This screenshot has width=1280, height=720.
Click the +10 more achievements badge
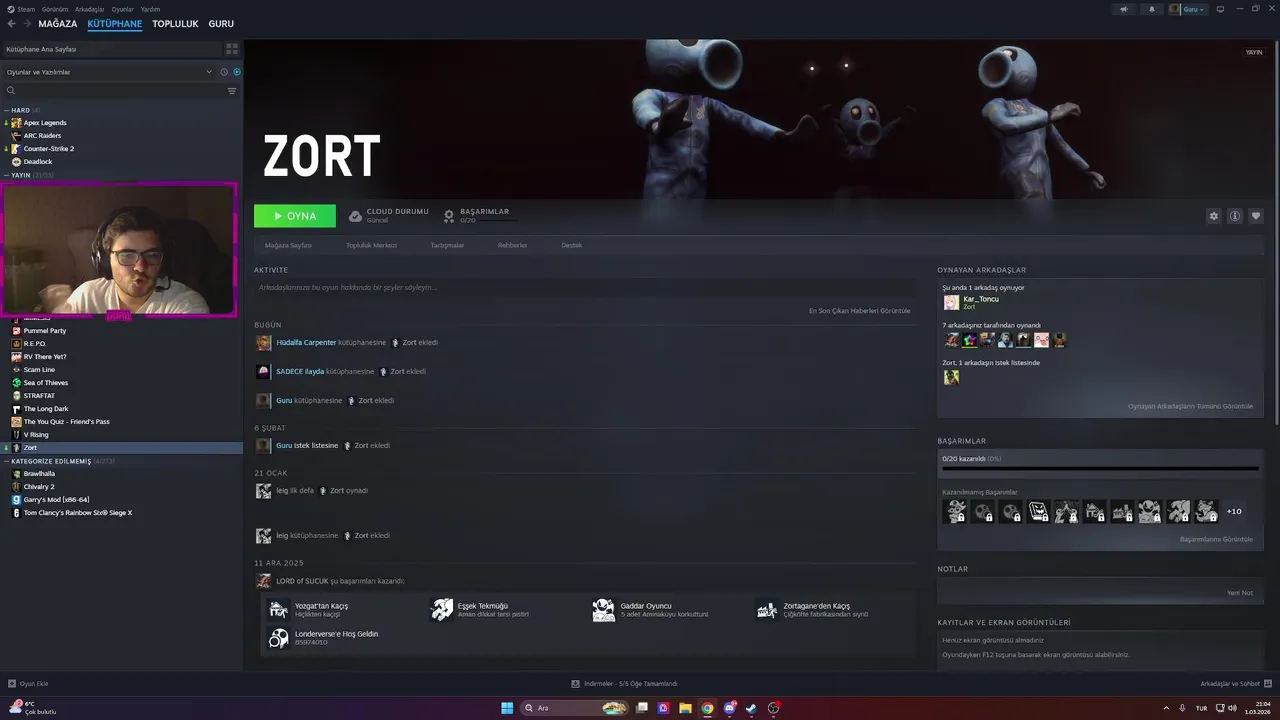coord(1234,512)
